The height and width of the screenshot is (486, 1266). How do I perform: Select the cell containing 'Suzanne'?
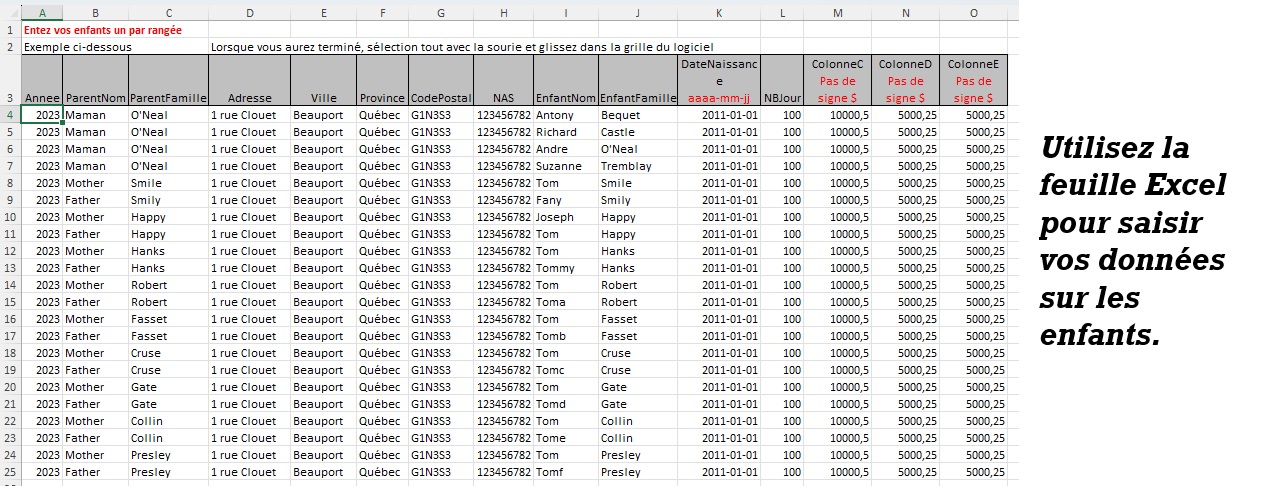coord(565,166)
